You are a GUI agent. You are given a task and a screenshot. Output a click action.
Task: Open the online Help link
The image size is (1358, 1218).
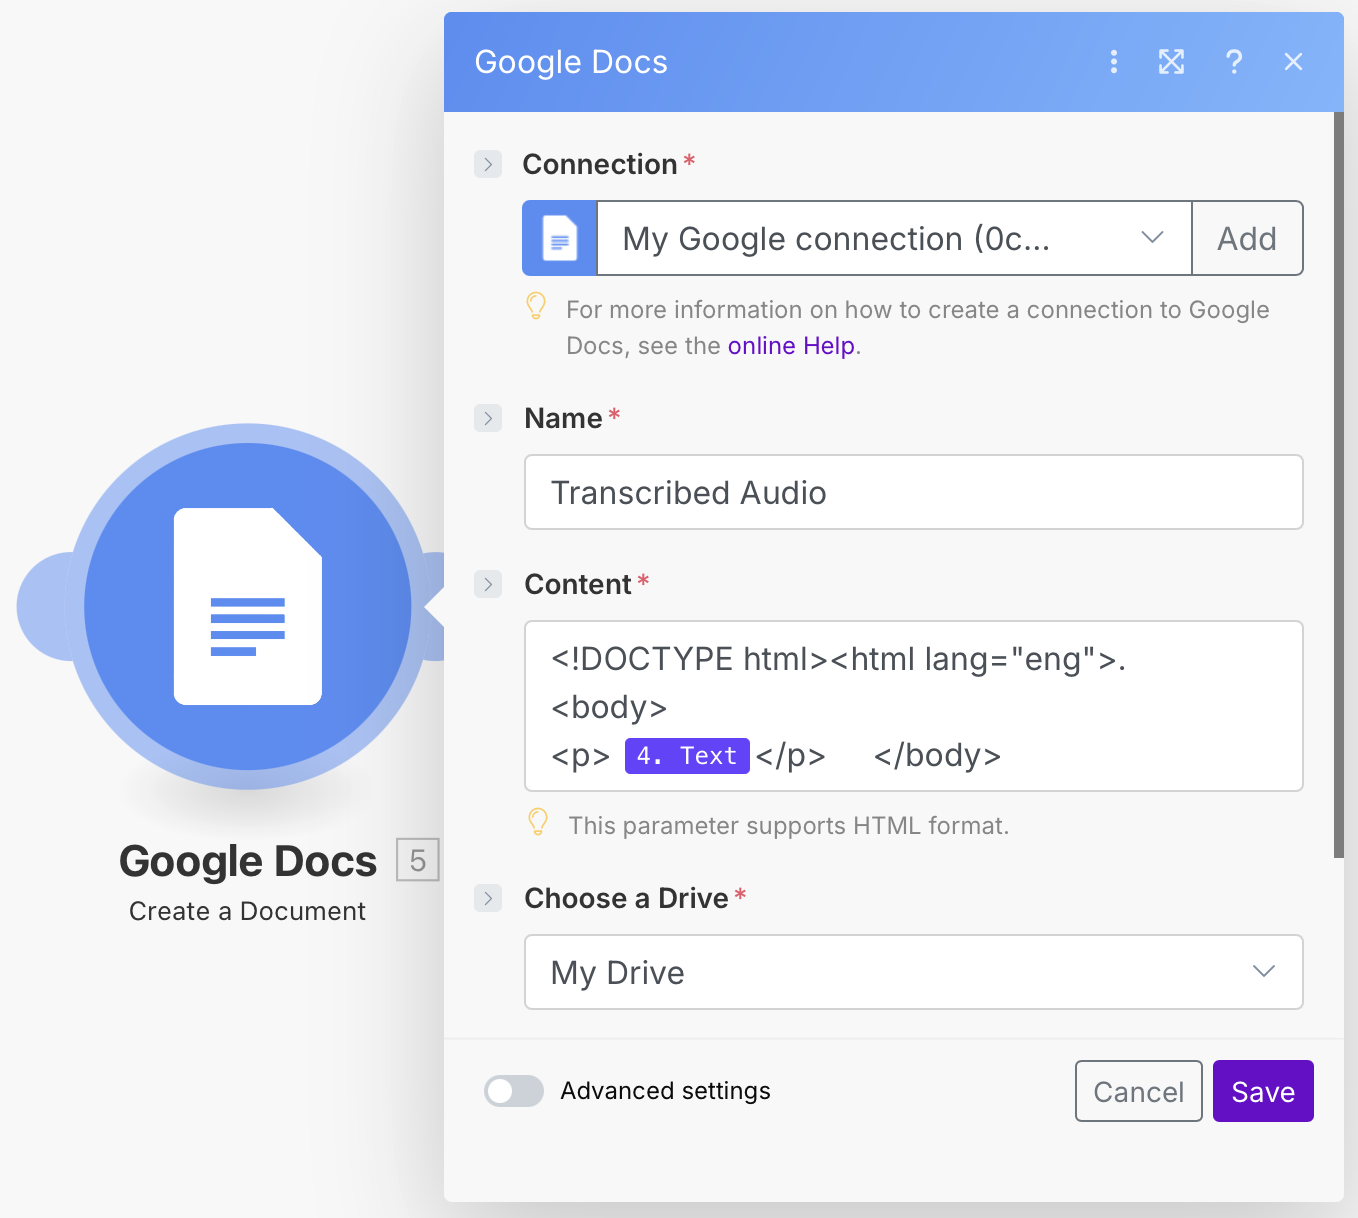pyautogui.click(x=791, y=346)
